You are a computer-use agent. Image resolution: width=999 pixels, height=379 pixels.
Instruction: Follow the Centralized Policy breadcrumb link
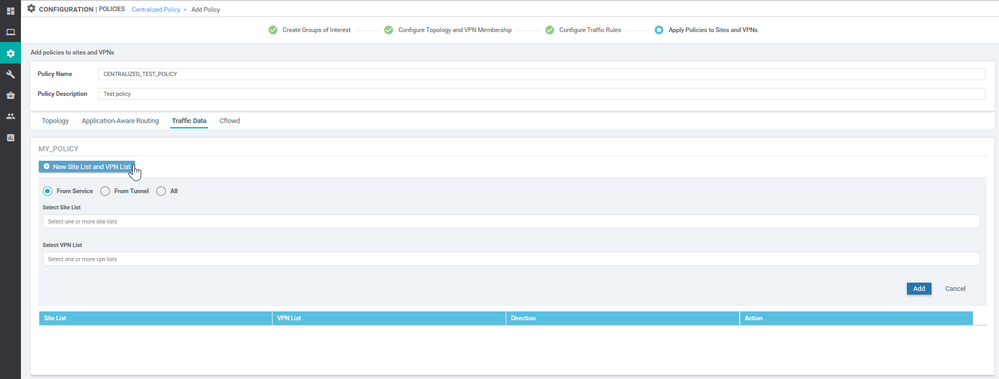(155, 10)
